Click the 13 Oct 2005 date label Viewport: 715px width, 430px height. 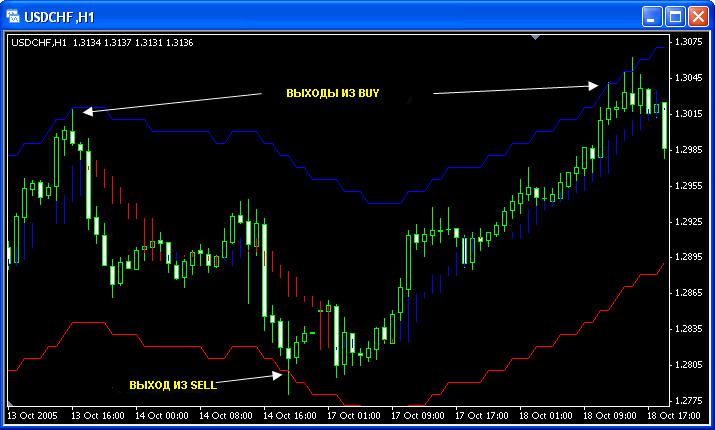(x=32, y=414)
